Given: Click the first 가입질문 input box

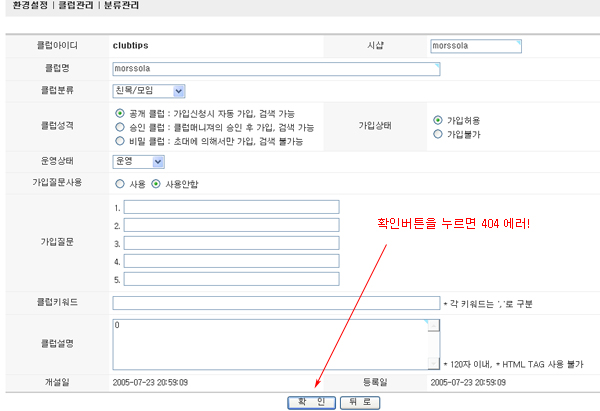Looking at the screenshot, I should tap(231, 207).
